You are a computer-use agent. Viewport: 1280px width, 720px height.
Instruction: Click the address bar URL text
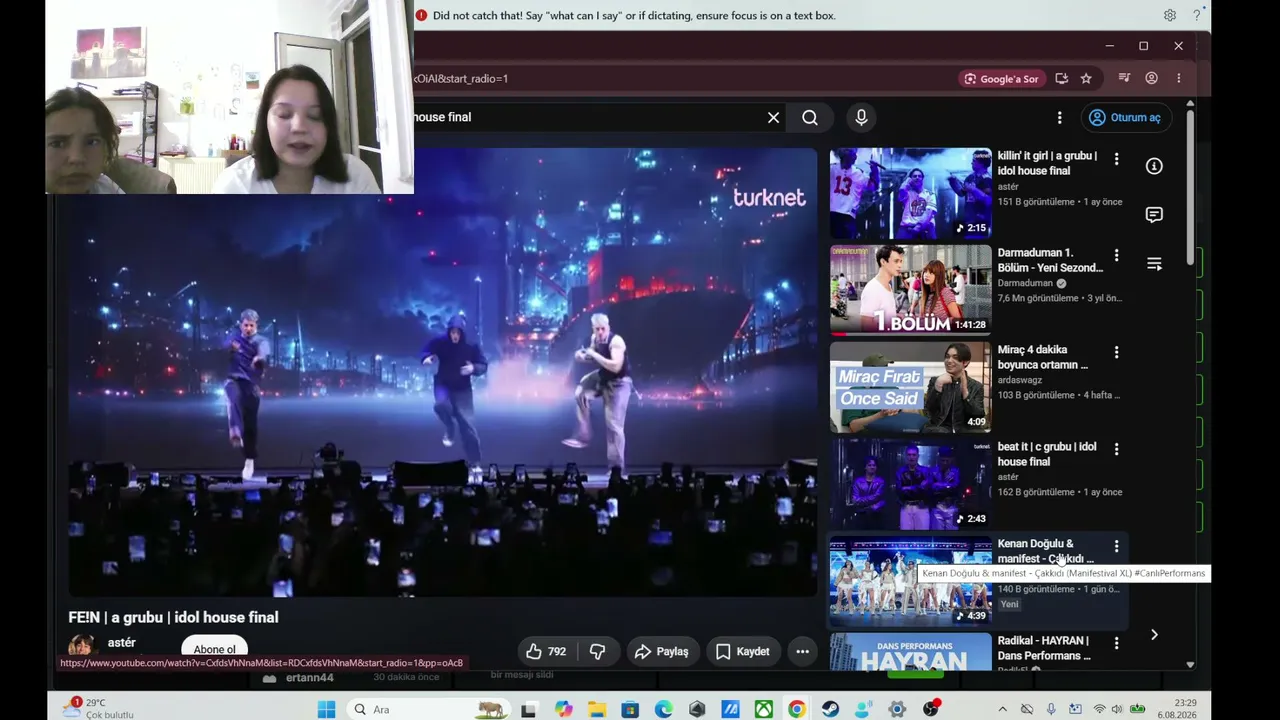[x=461, y=78]
